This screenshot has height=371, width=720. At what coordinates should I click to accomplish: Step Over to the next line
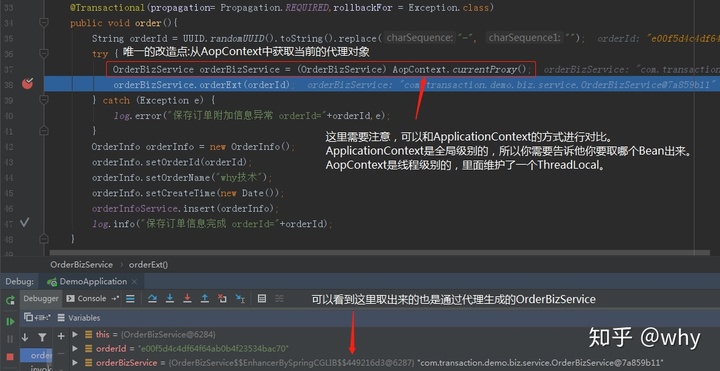point(152,299)
